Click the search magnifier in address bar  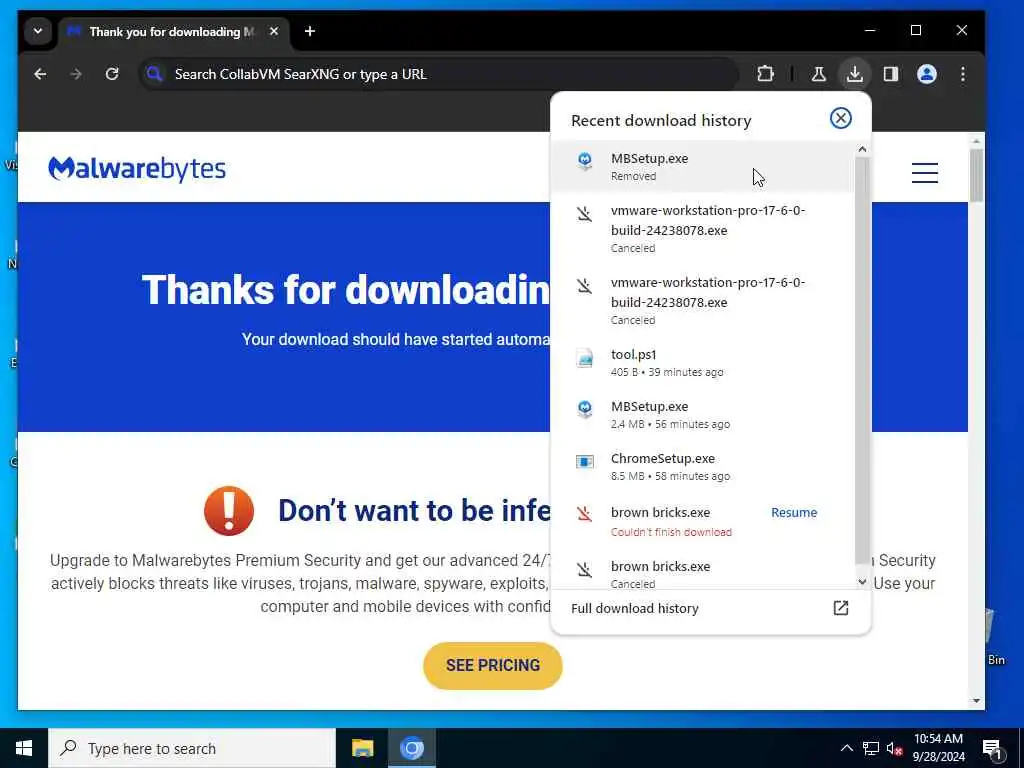(x=155, y=74)
